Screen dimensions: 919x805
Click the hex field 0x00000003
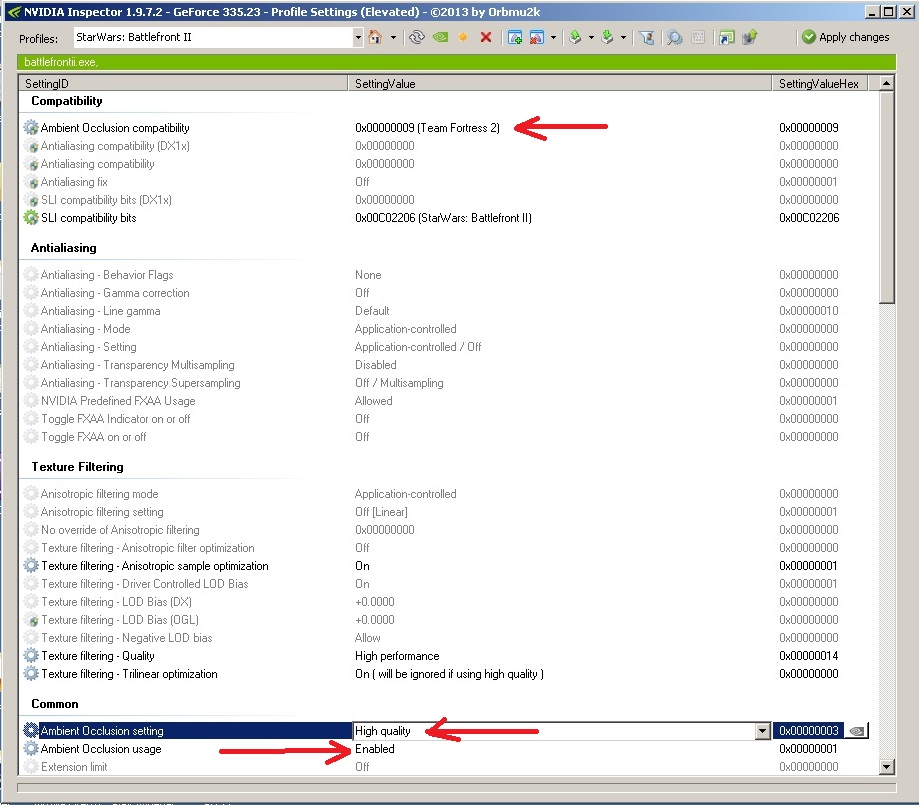click(x=809, y=731)
